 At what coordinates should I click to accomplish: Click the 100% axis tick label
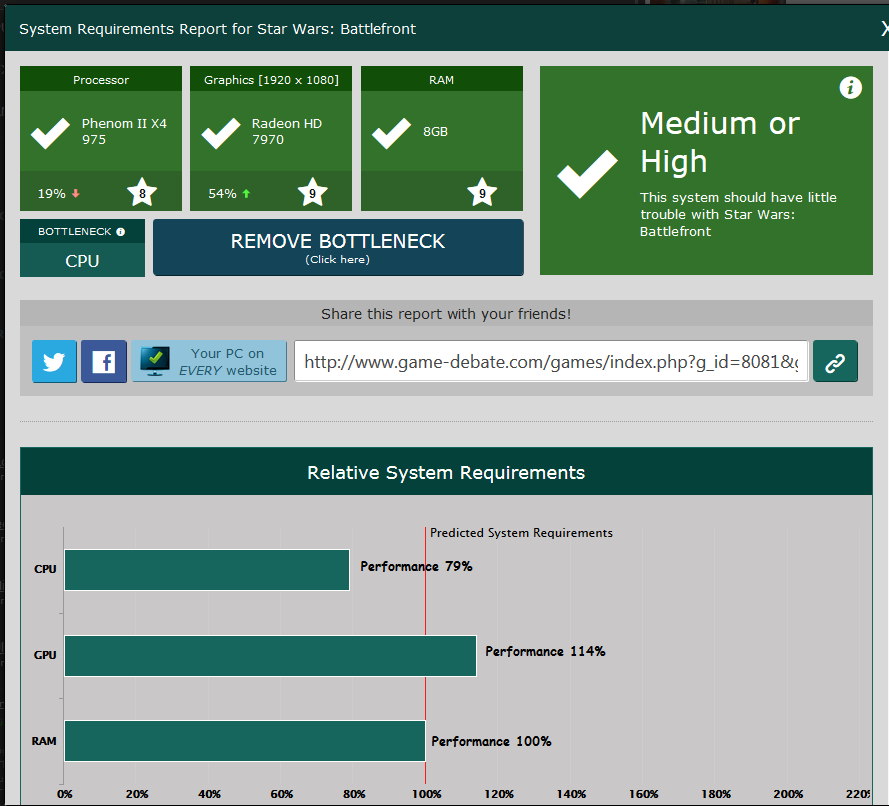pos(426,794)
